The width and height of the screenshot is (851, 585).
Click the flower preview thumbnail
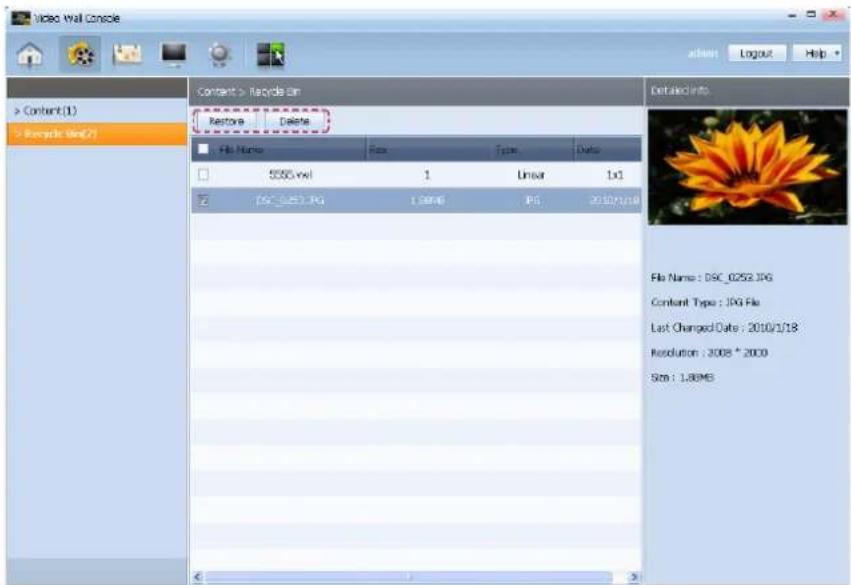pos(747,167)
